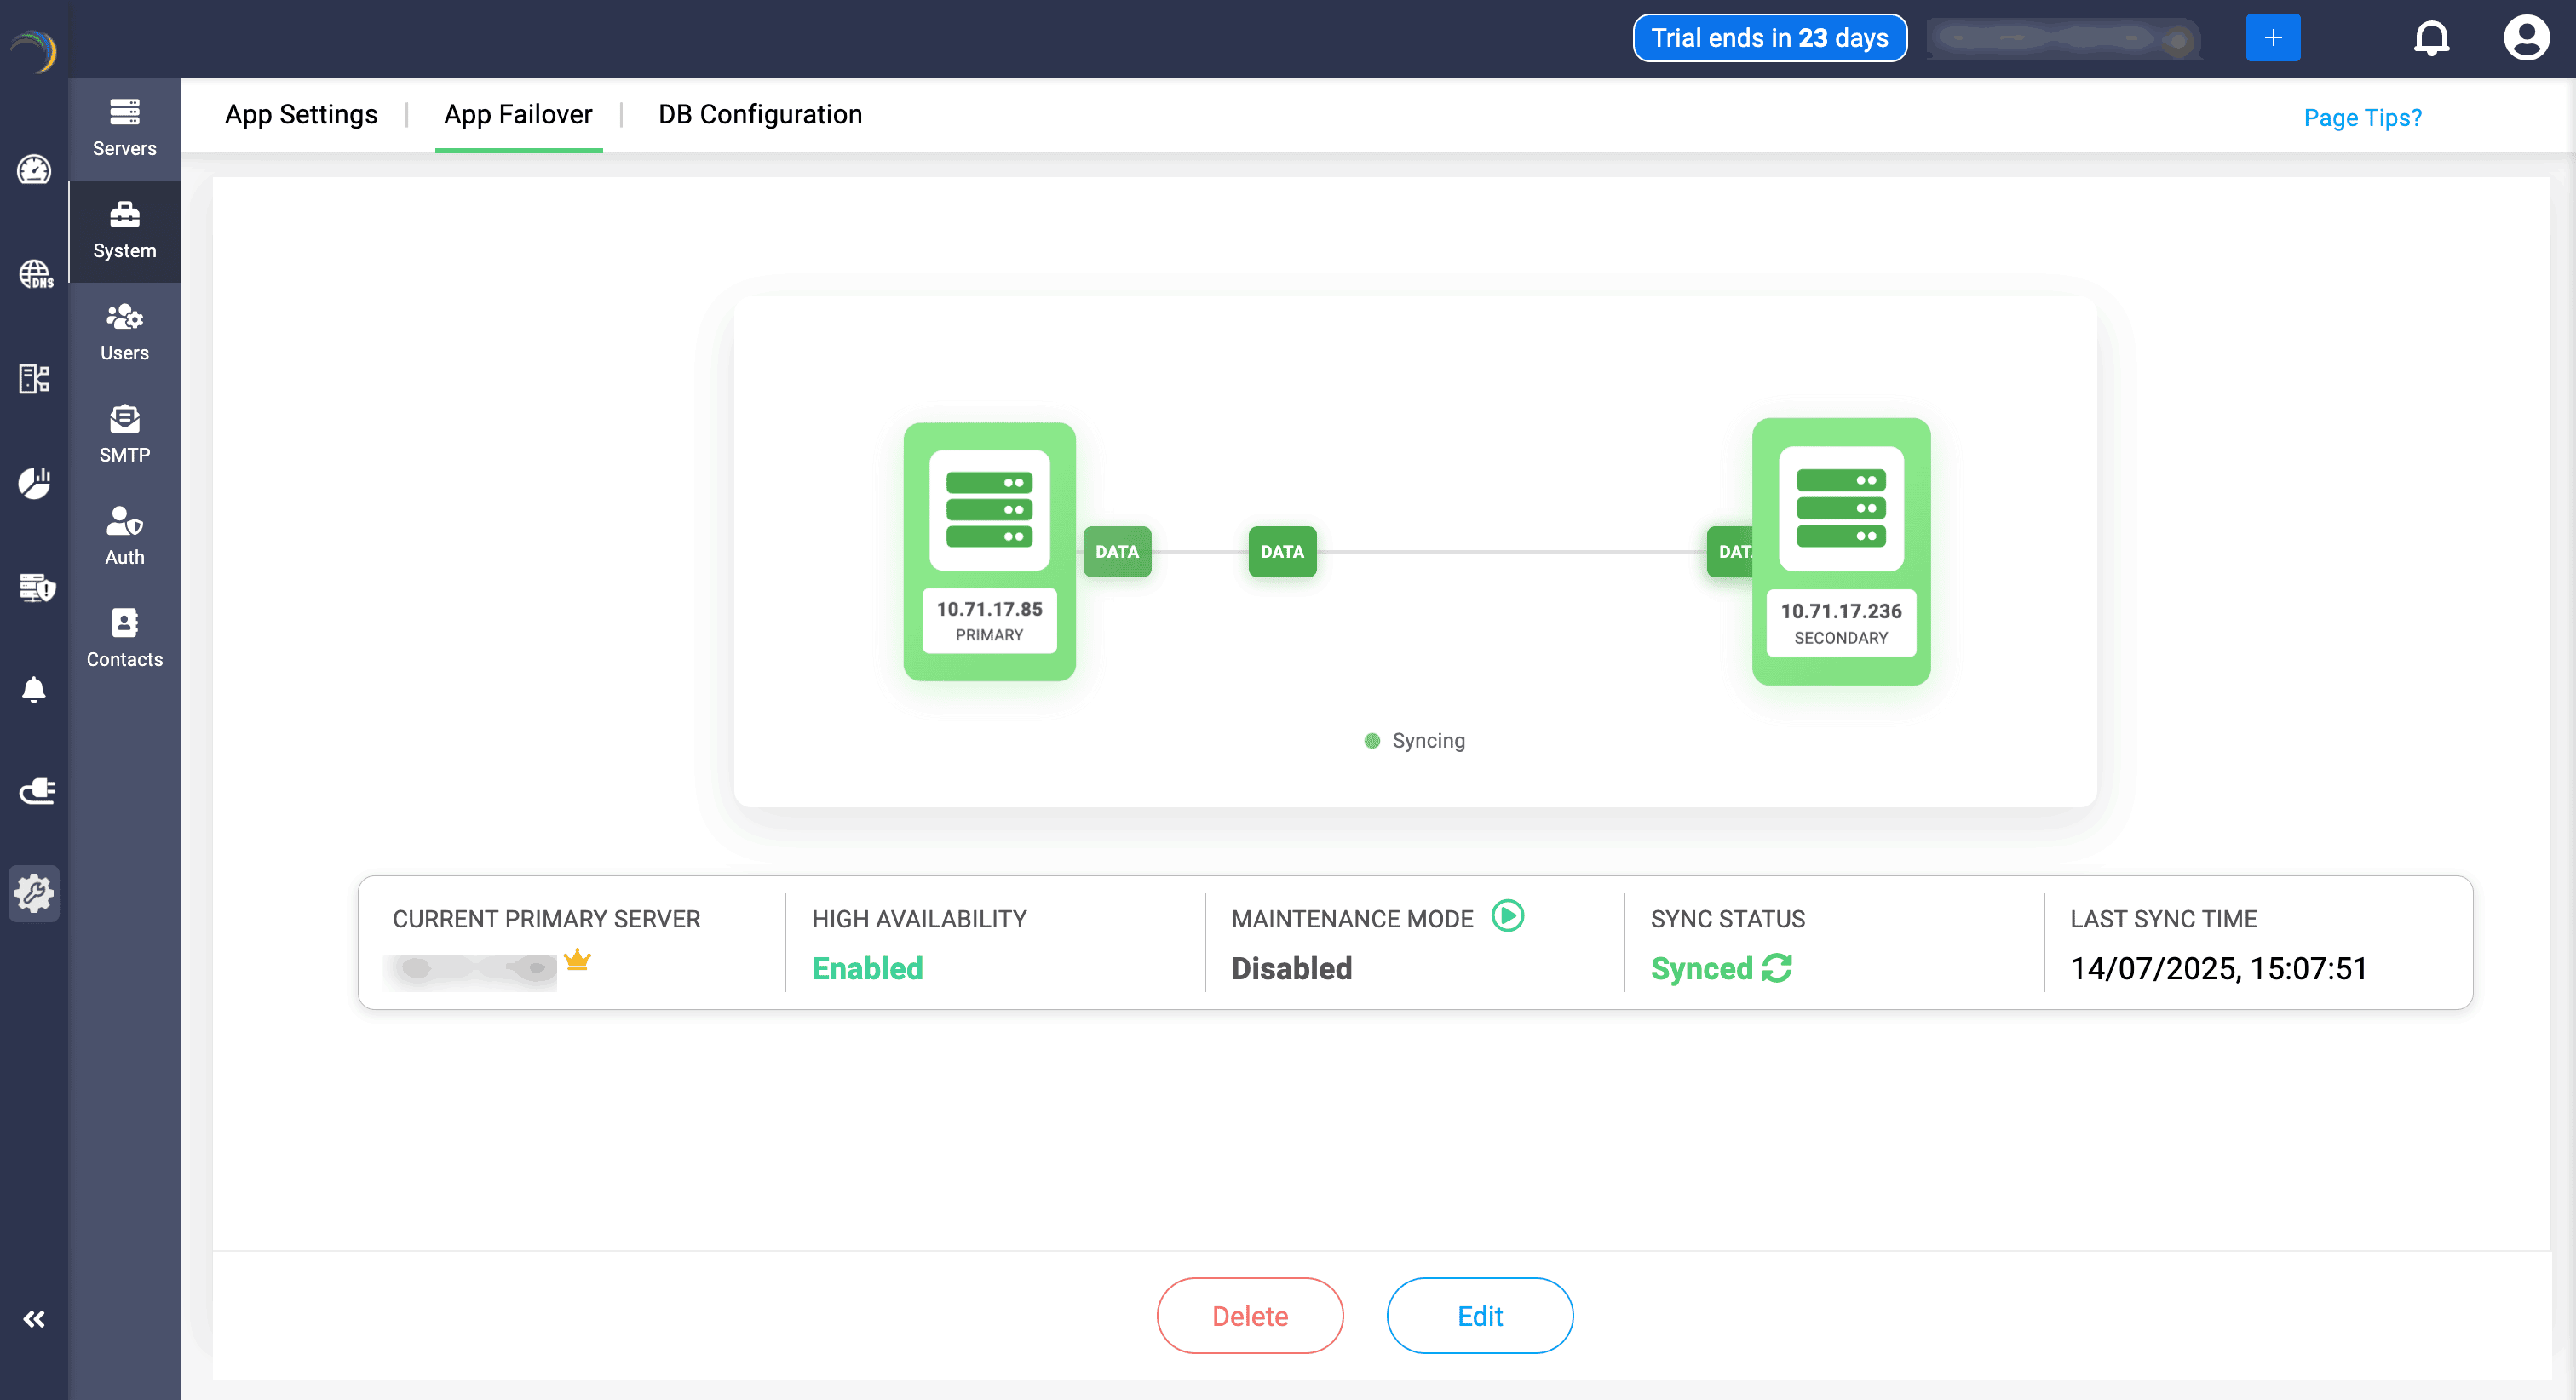Click the server shield security sidebar icon
The width and height of the screenshot is (2576, 1400).
click(36, 587)
